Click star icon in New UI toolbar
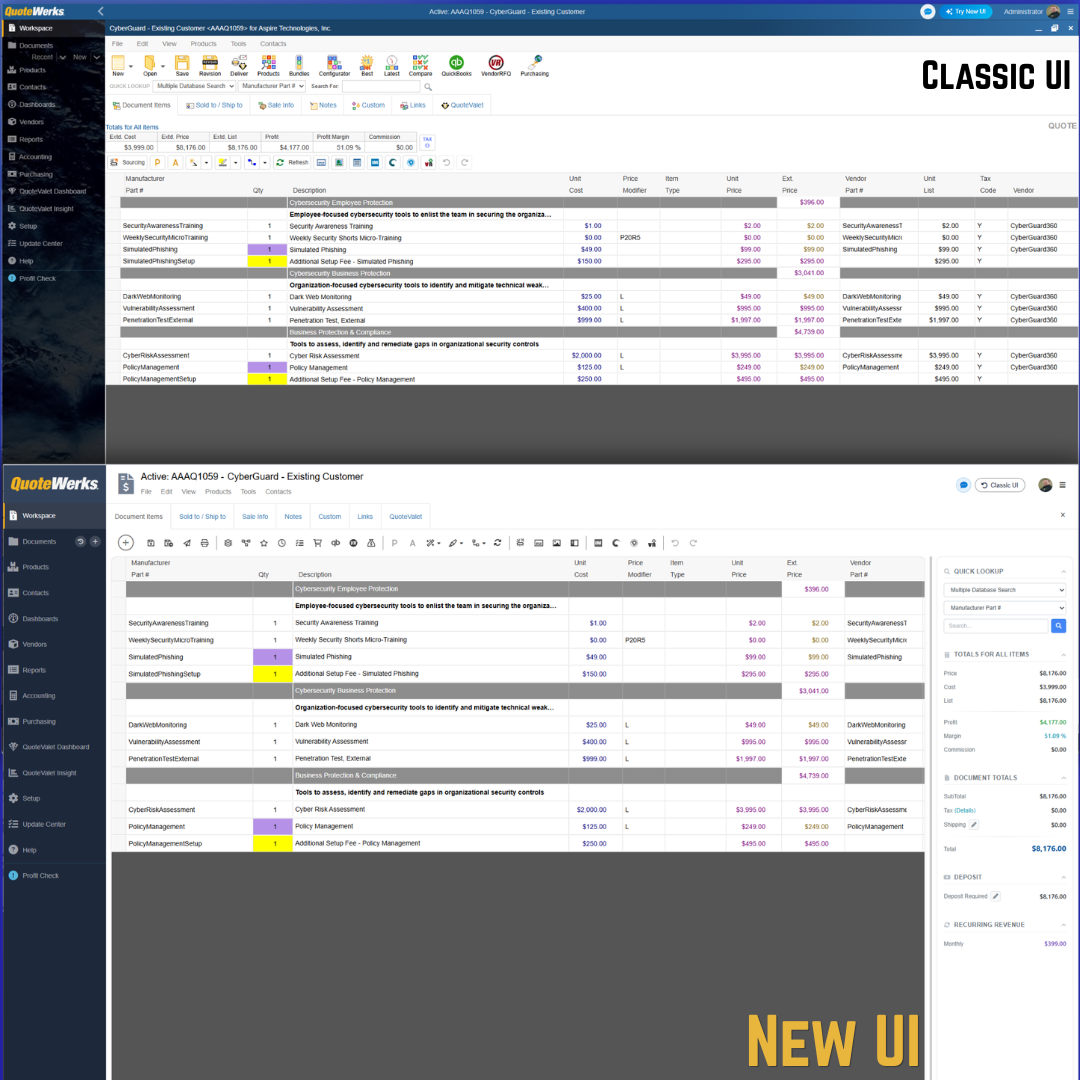The image size is (1080, 1080). click(264, 543)
